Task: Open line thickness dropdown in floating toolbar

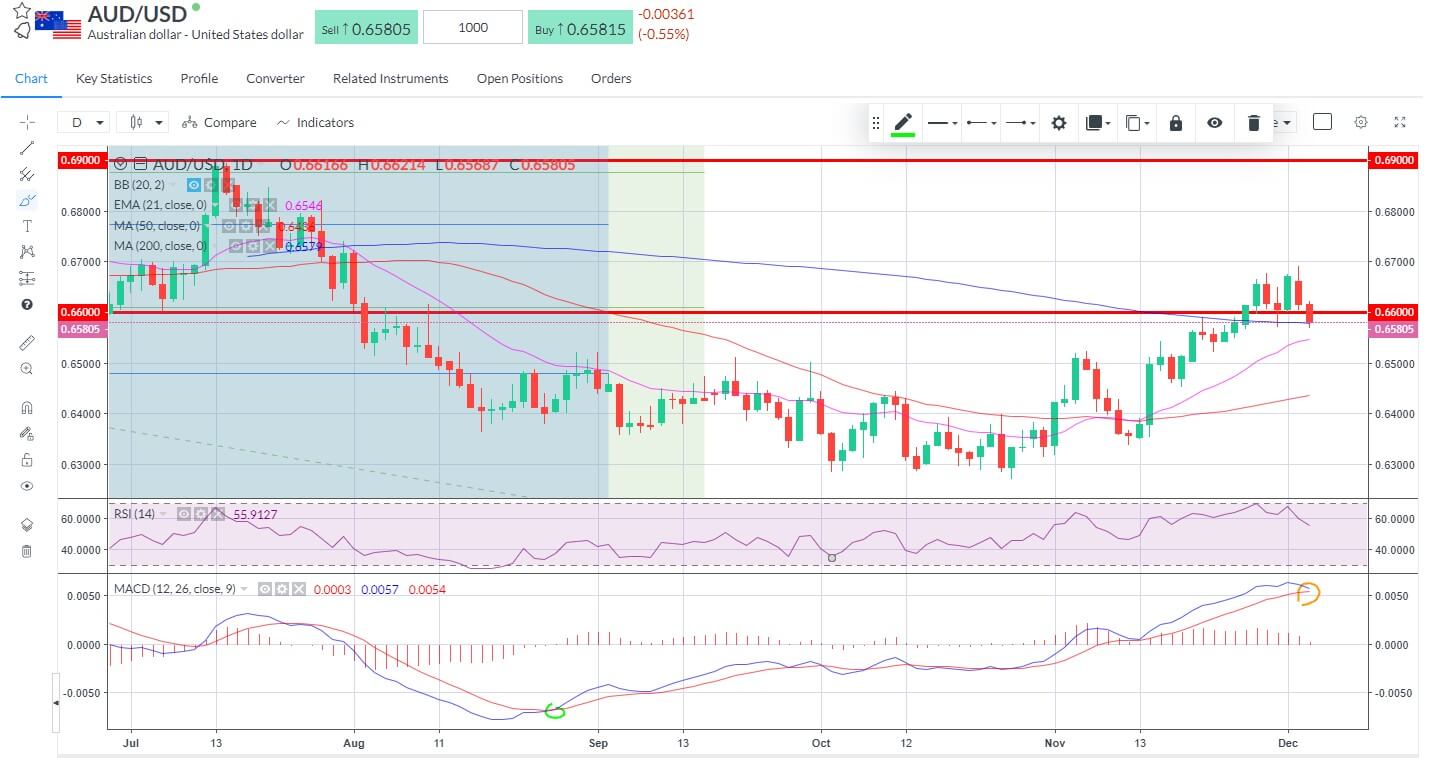Action: pyautogui.click(x=942, y=123)
